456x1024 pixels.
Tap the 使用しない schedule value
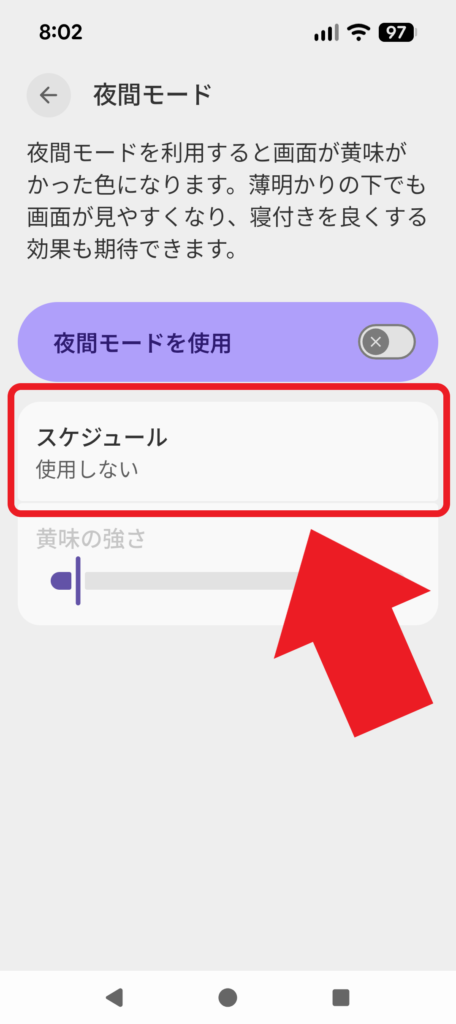(x=88, y=470)
